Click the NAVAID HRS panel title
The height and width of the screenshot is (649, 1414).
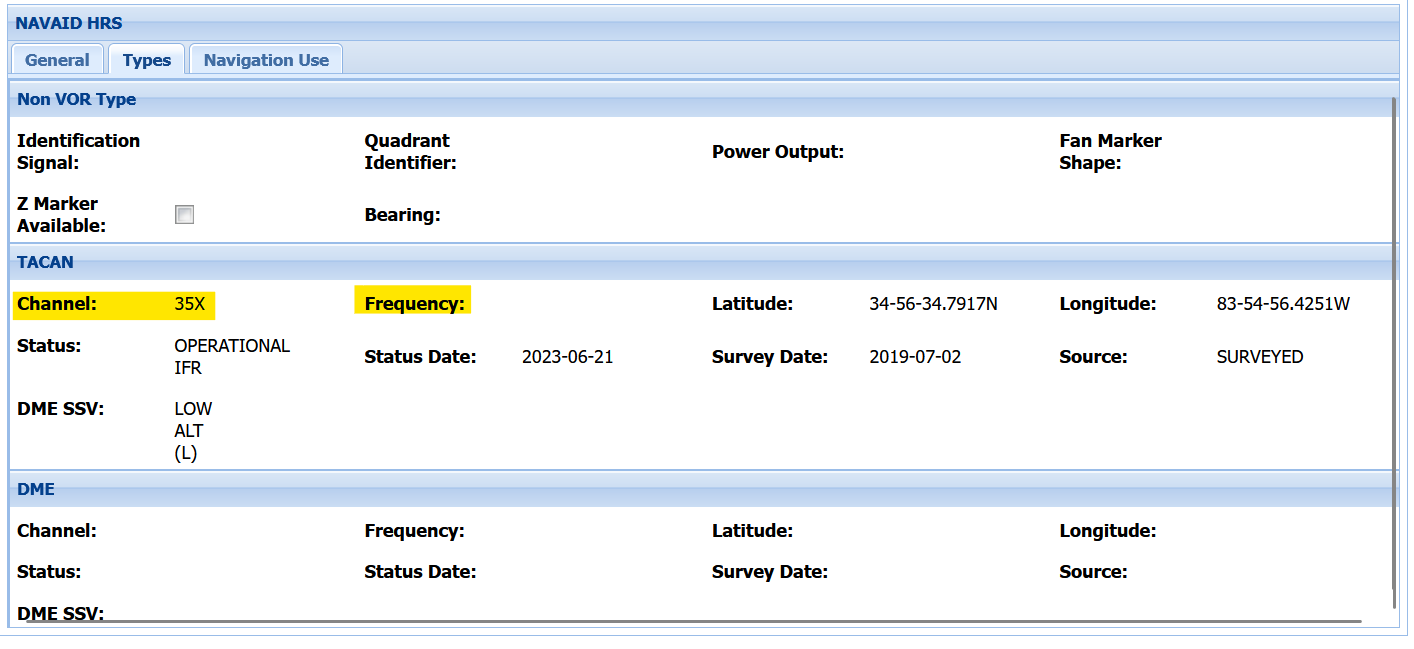[69, 23]
